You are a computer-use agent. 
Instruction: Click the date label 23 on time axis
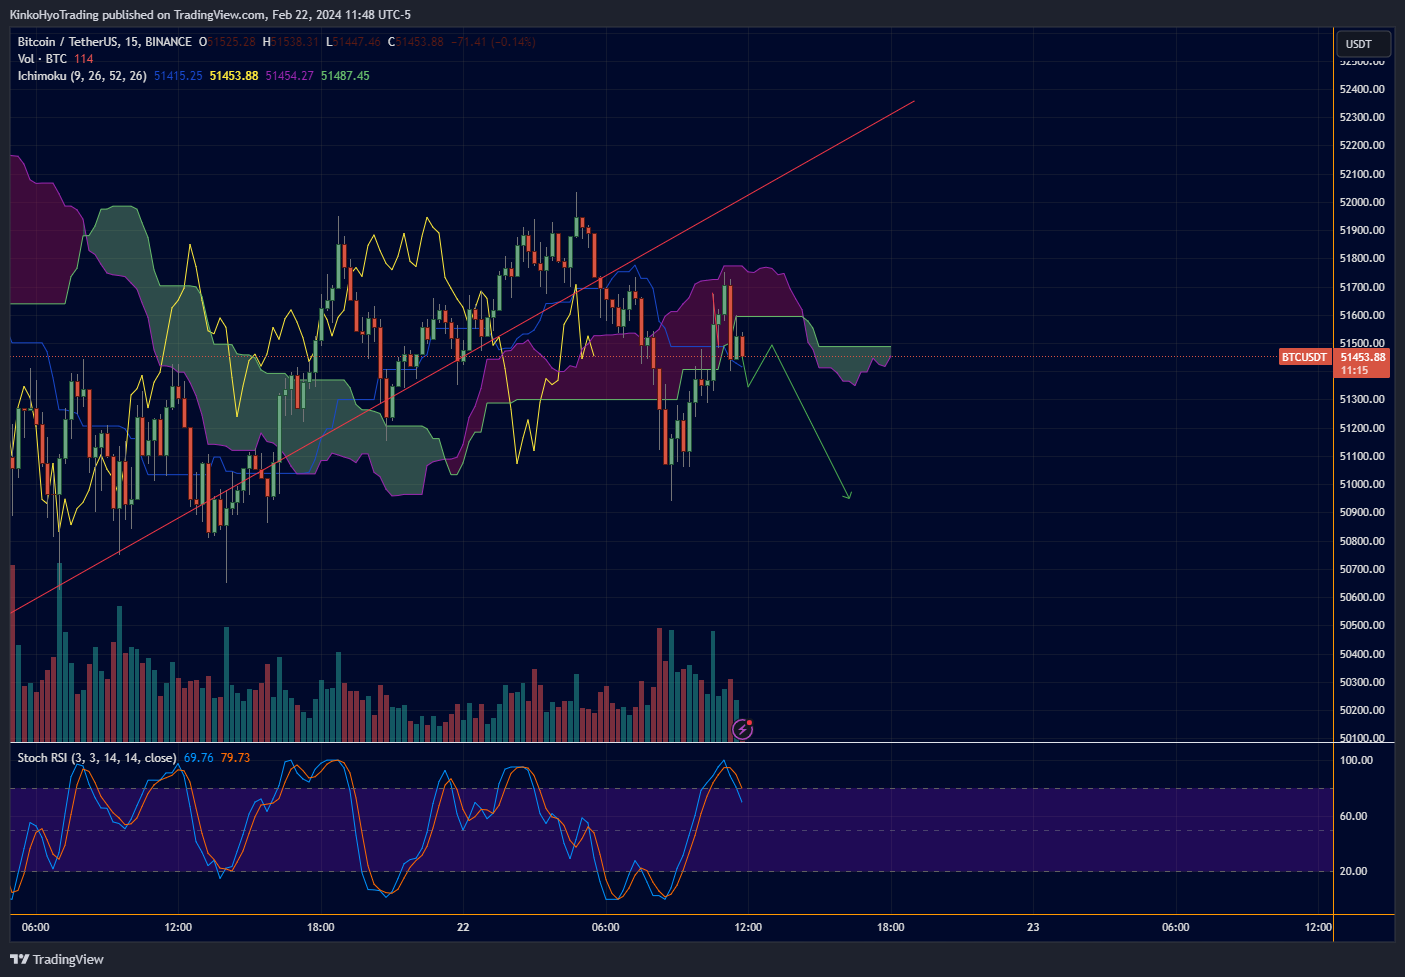click(x=1033, y=927)
